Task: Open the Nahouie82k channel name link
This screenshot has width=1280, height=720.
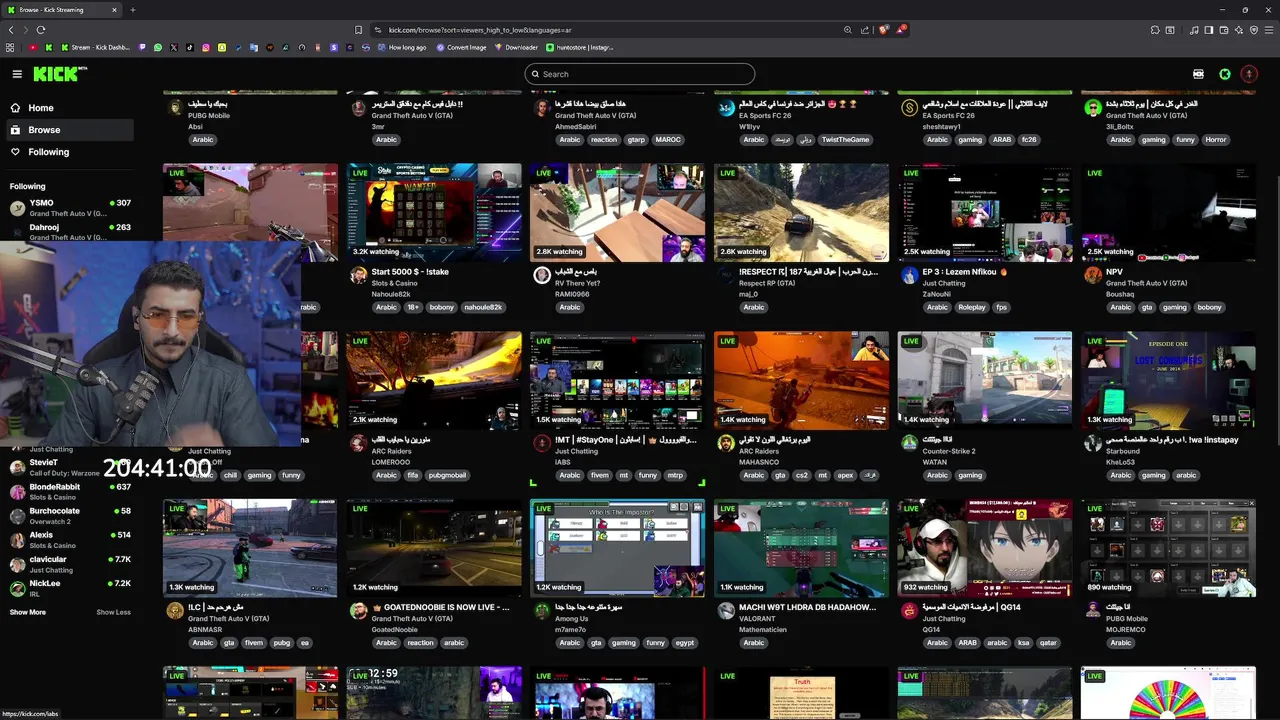Action: pos(391,295)
